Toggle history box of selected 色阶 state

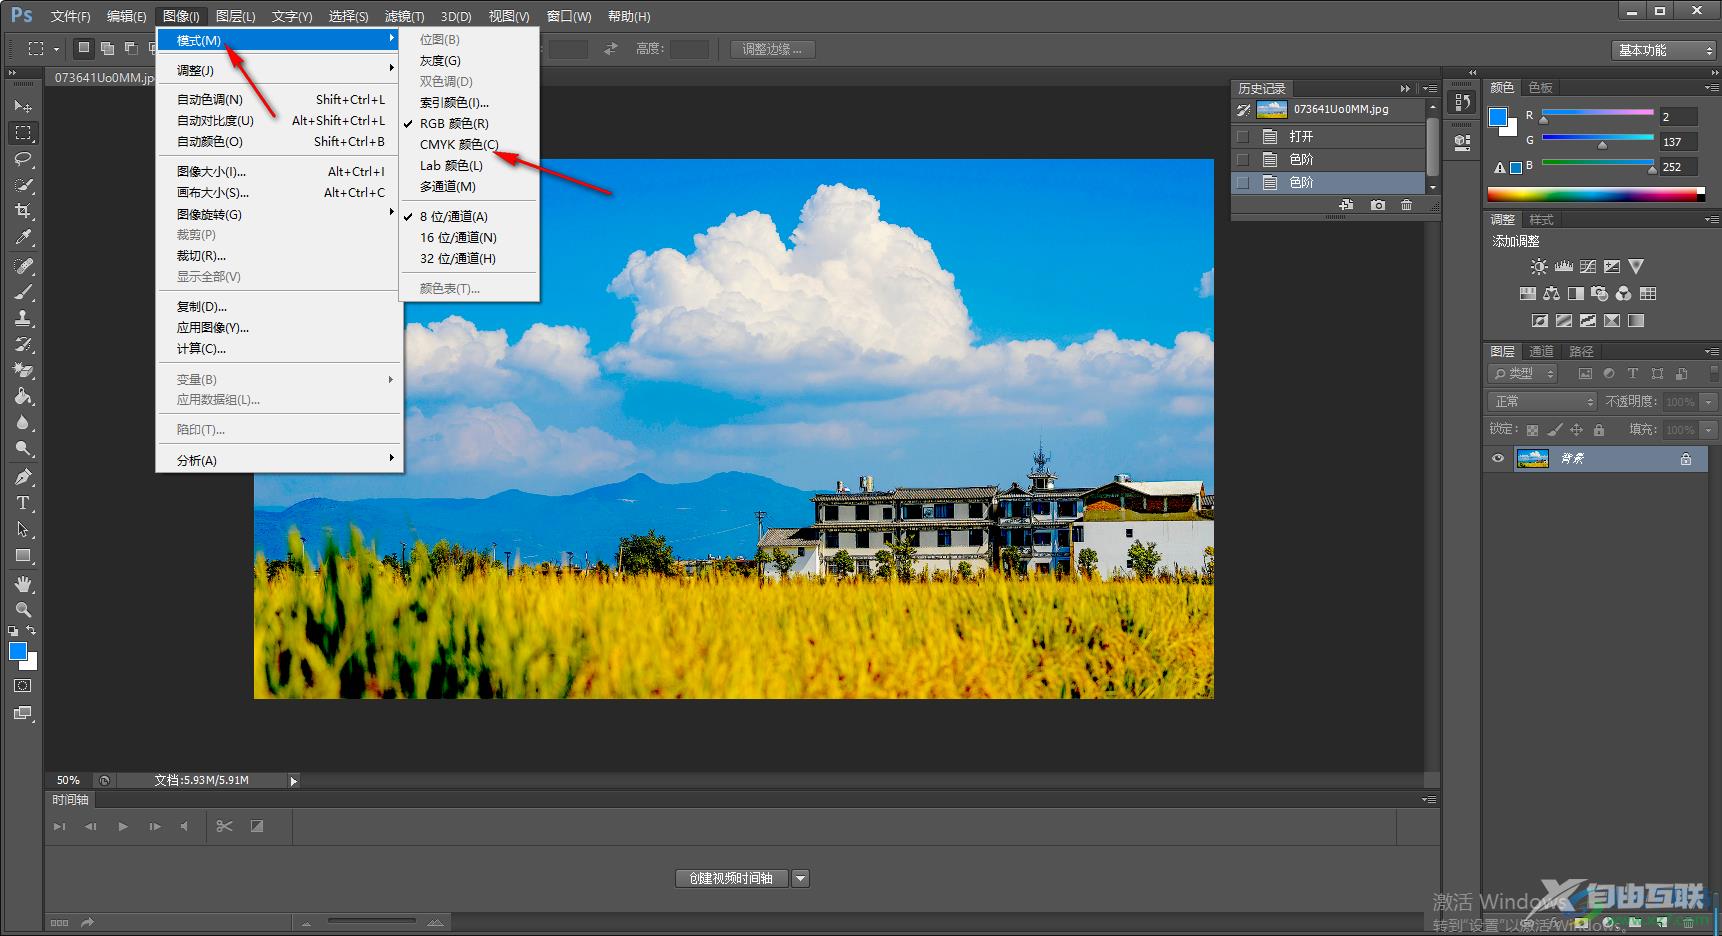point(1243,183)
